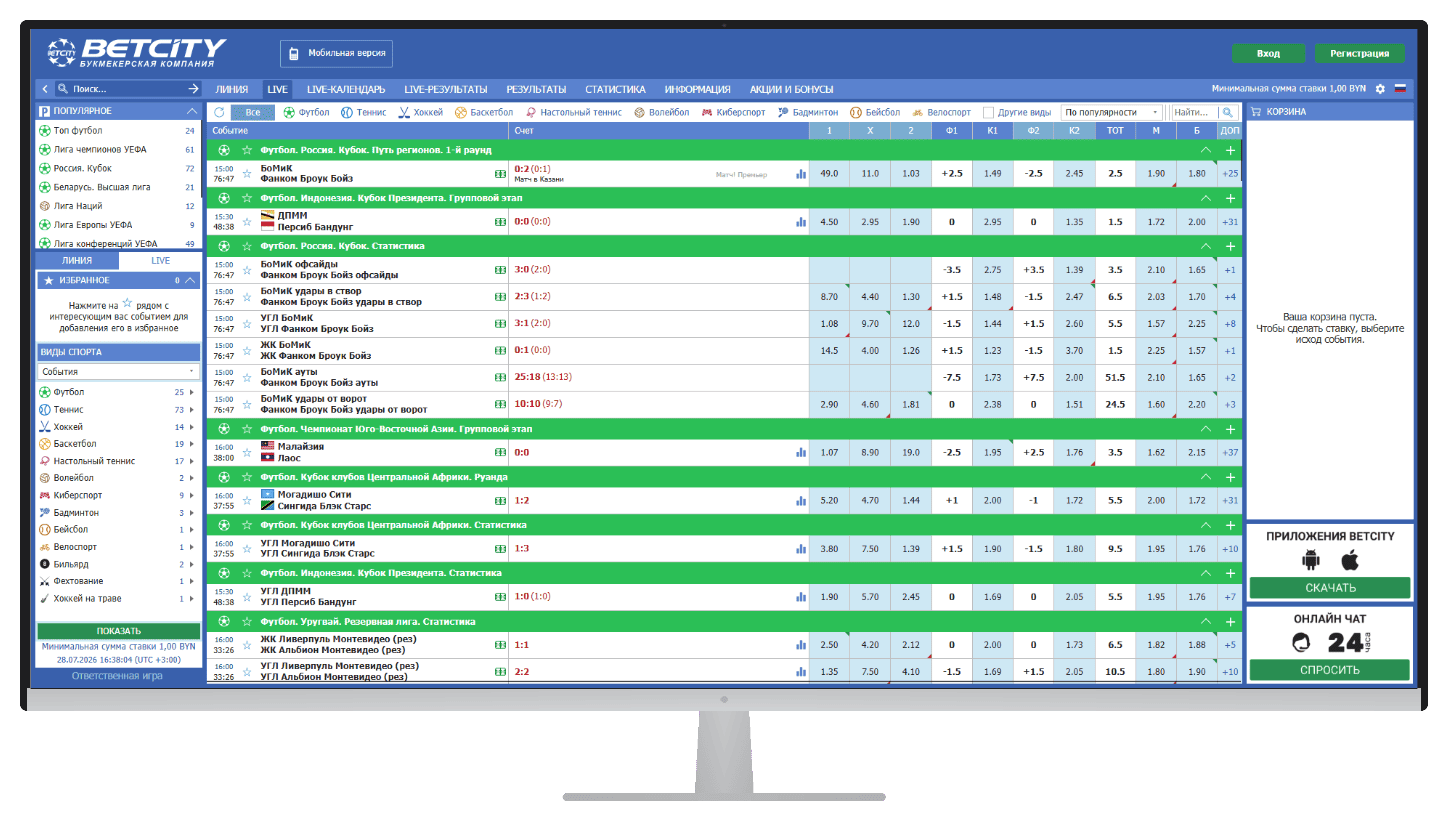
Task: Click the Apple app icon
Action: point(1349,560)
